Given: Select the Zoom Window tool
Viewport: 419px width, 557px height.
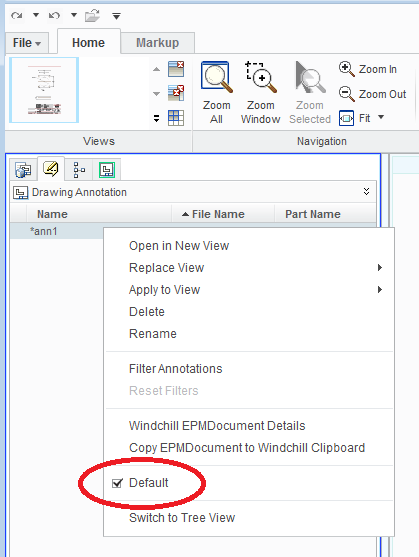Looking at the screenshot, I should (x=261, y=77).
